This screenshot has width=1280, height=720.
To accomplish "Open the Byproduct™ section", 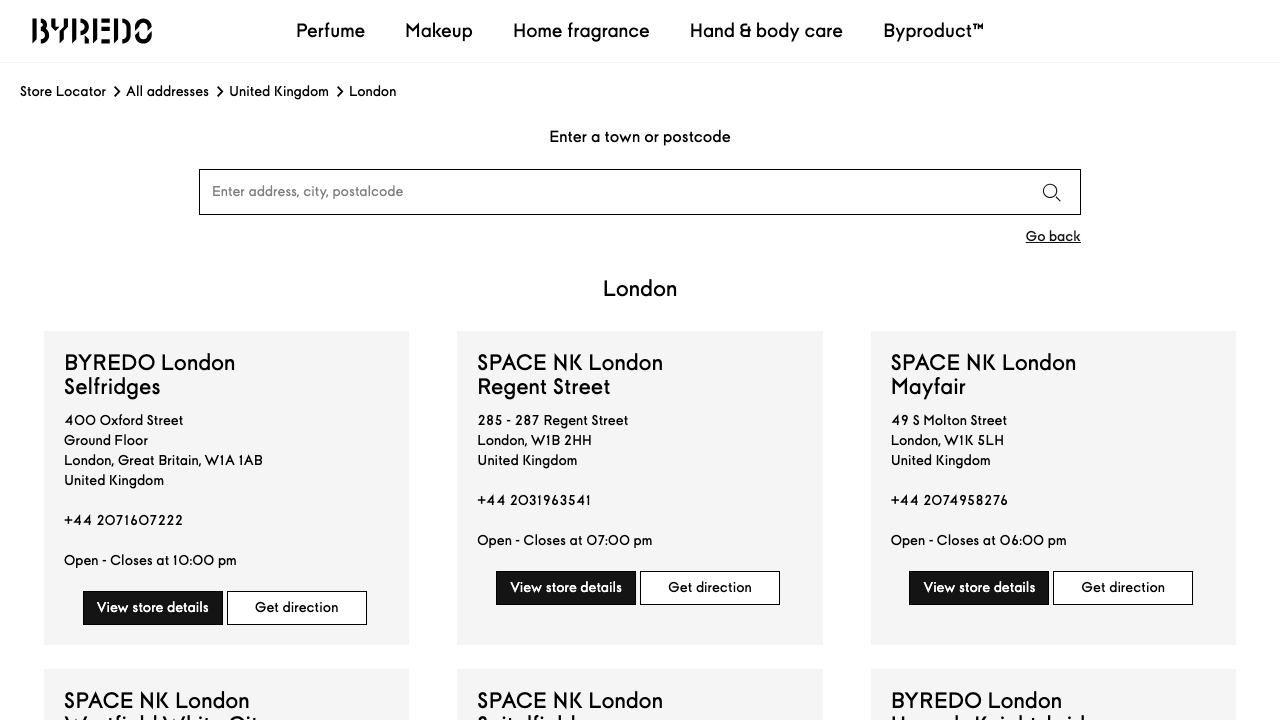I will tap(933, 31).
